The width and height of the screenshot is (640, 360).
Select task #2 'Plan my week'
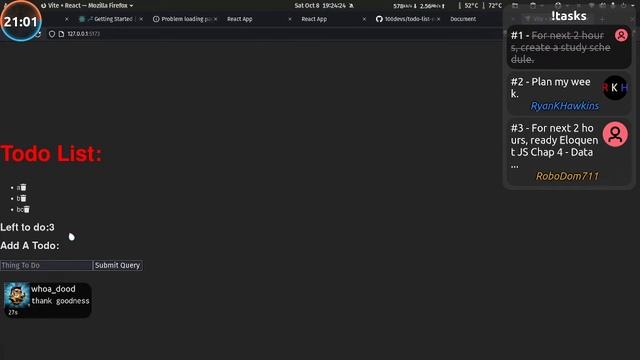click(x=569, y=93)
